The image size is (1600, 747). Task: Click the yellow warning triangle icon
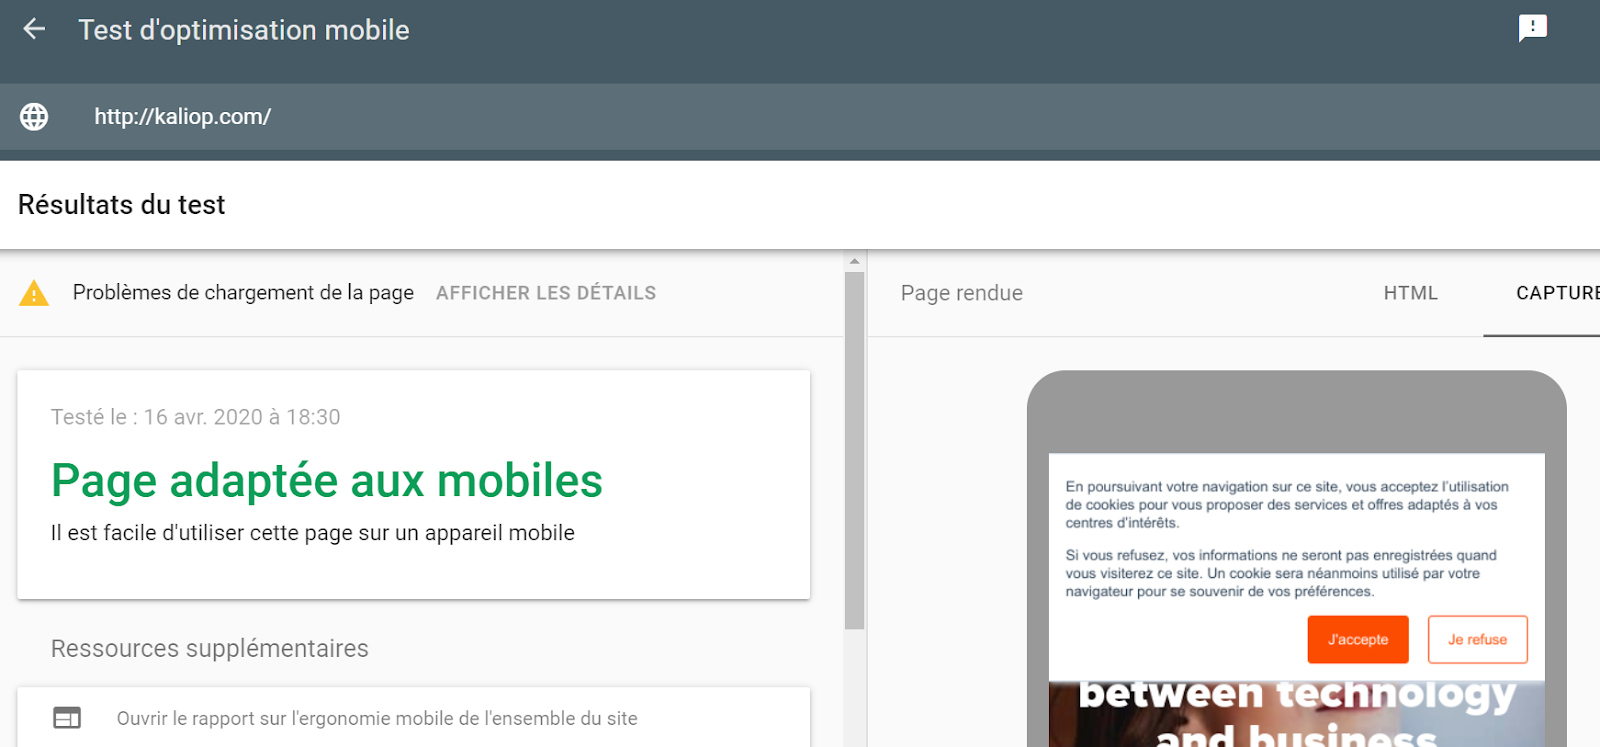[34, 294]
